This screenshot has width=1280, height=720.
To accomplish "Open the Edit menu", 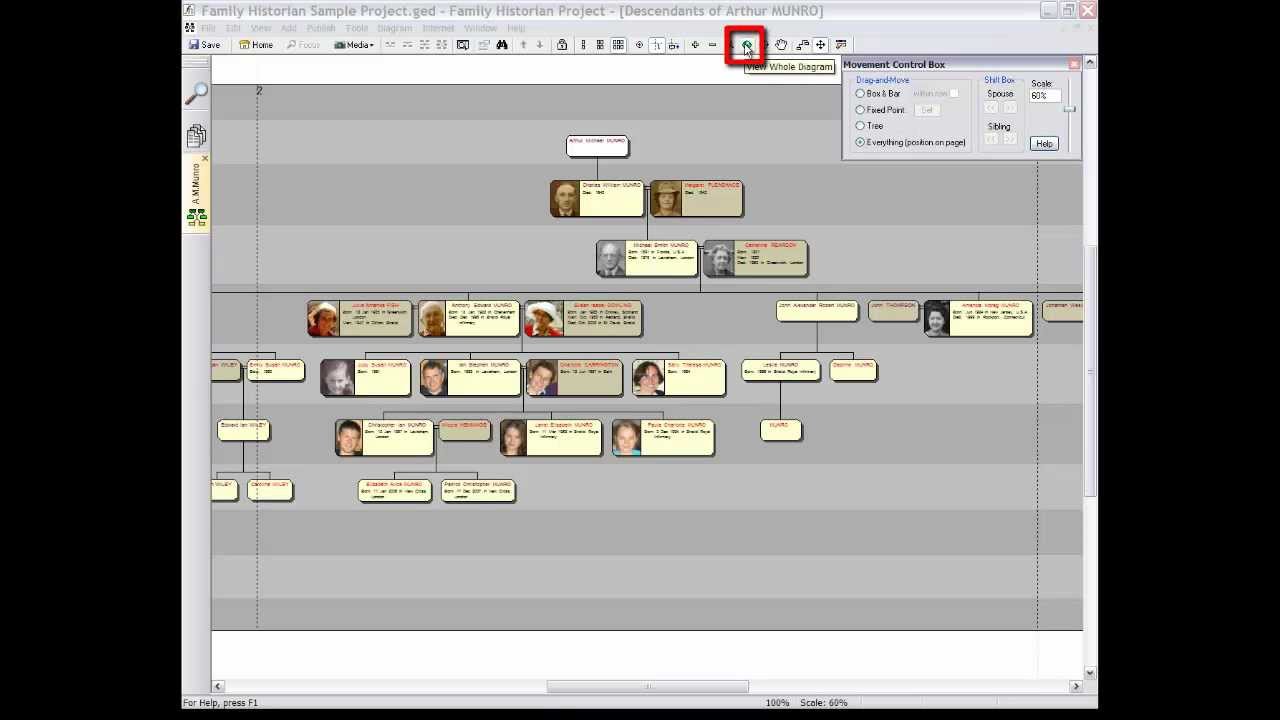I will click(x=233, y=28).
